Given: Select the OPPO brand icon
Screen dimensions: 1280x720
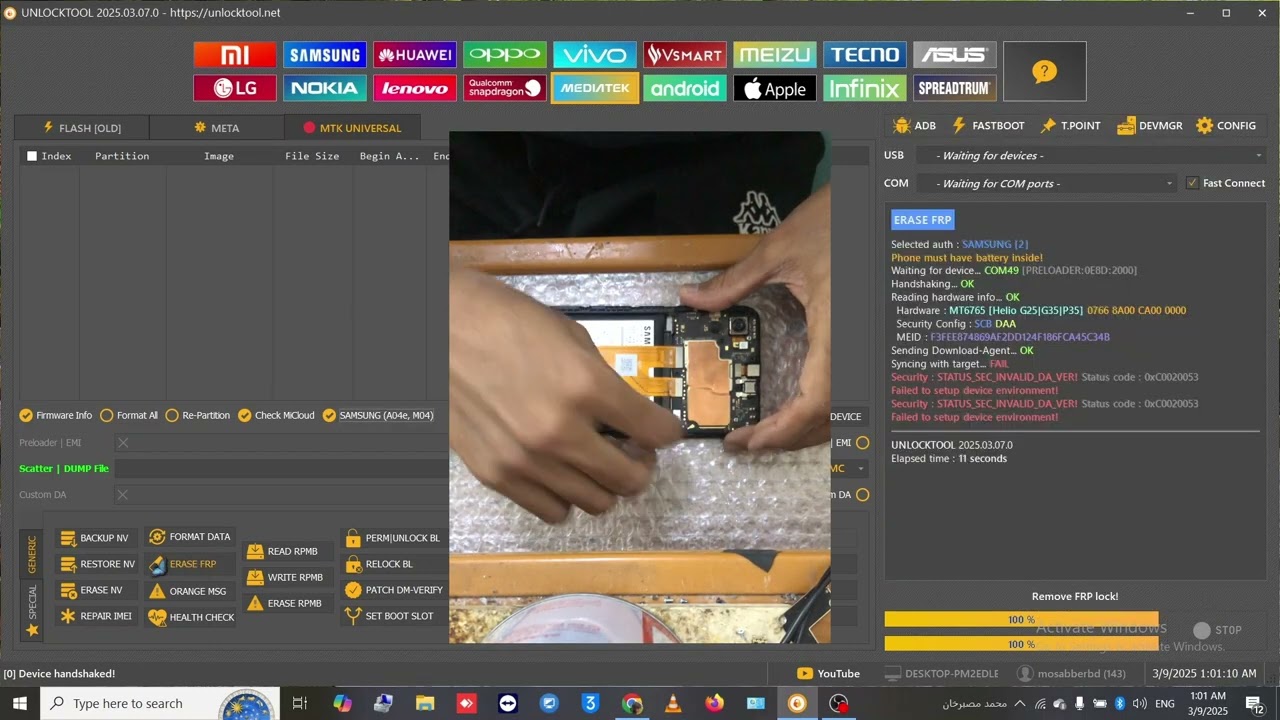Looking at the screenshot, I should [x=505, y=55].
